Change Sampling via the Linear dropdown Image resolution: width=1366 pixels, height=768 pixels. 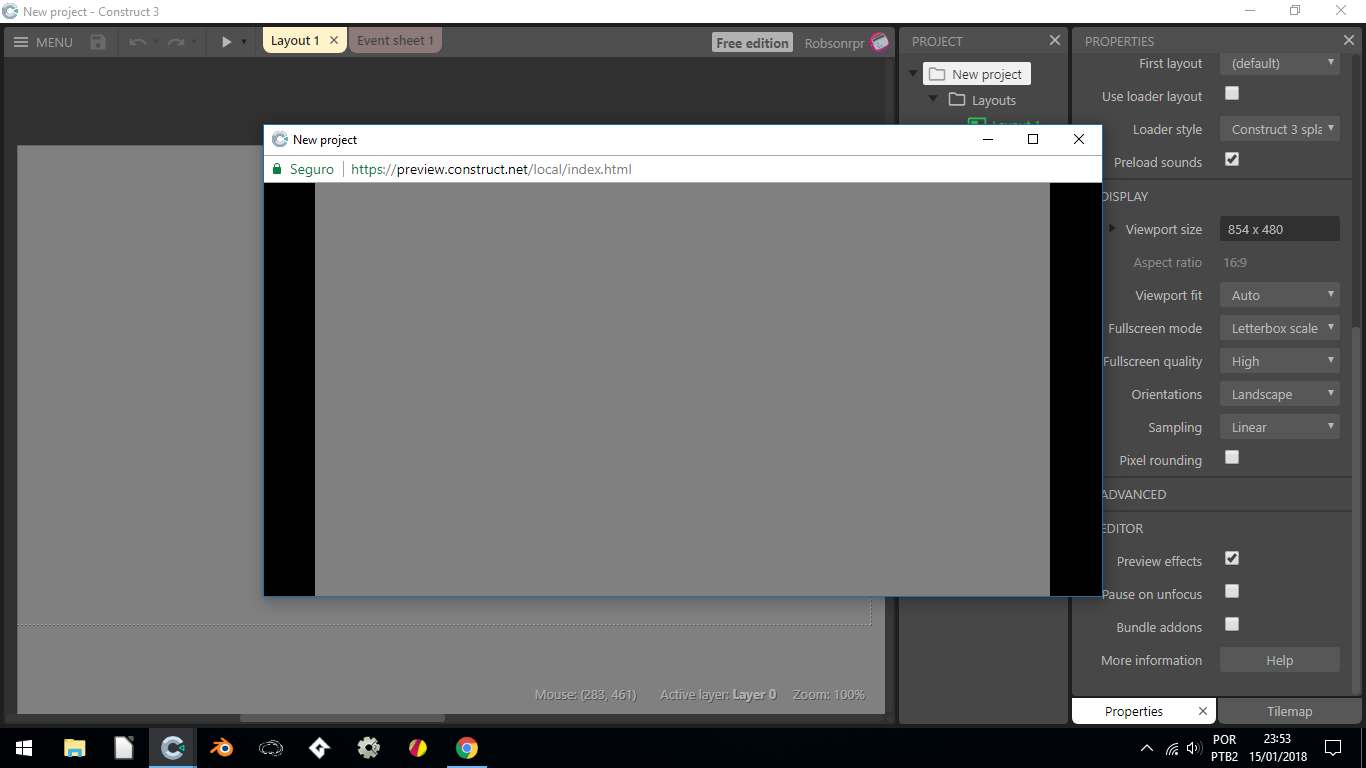pos(1279,426)
